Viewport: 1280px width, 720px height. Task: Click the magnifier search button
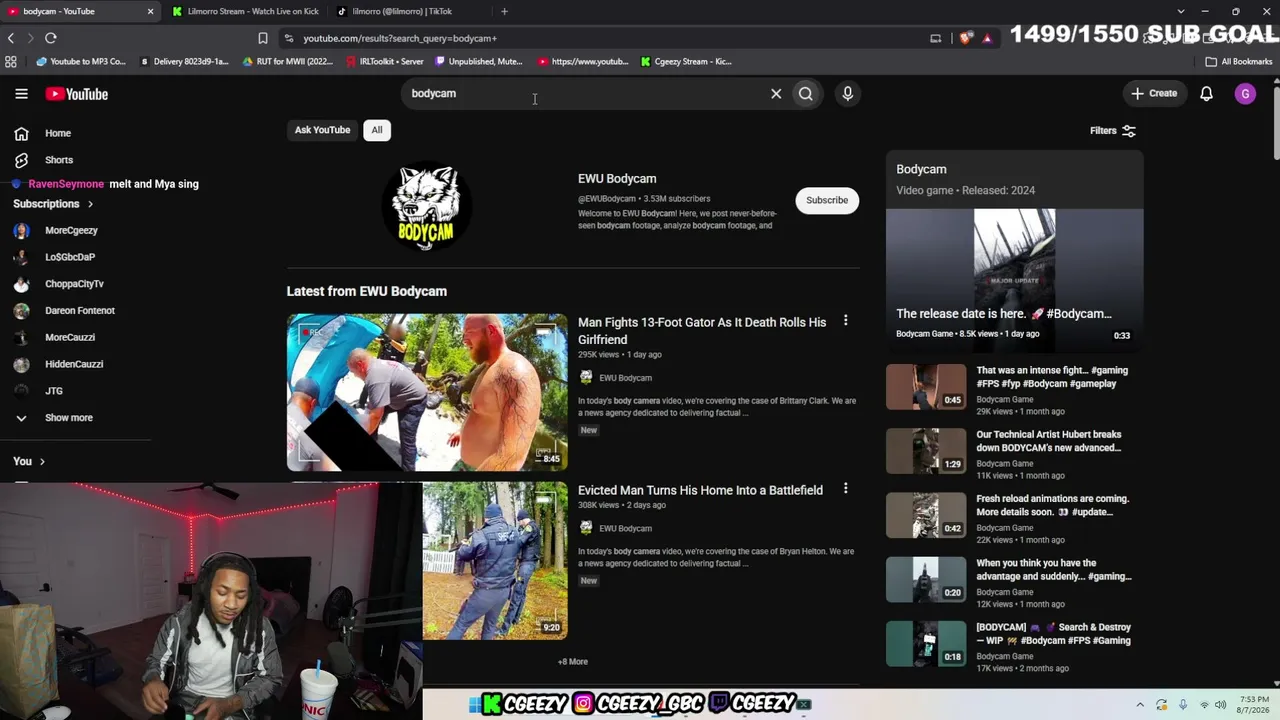(x=806, y=94)
